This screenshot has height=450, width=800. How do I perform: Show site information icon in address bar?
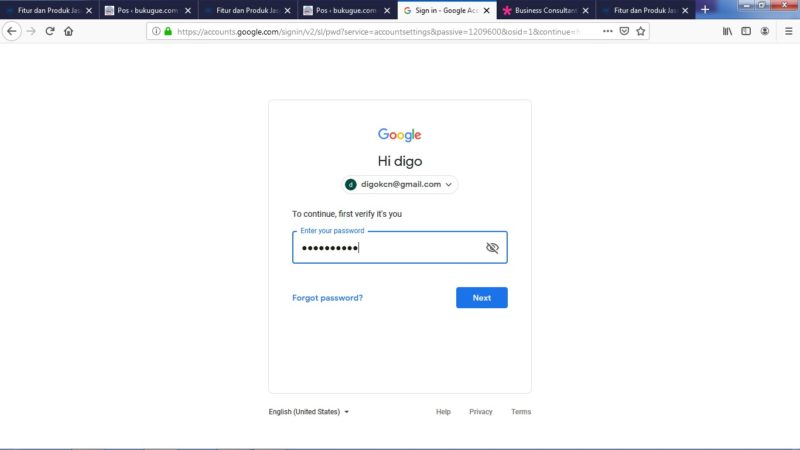(x=156, y=31)
